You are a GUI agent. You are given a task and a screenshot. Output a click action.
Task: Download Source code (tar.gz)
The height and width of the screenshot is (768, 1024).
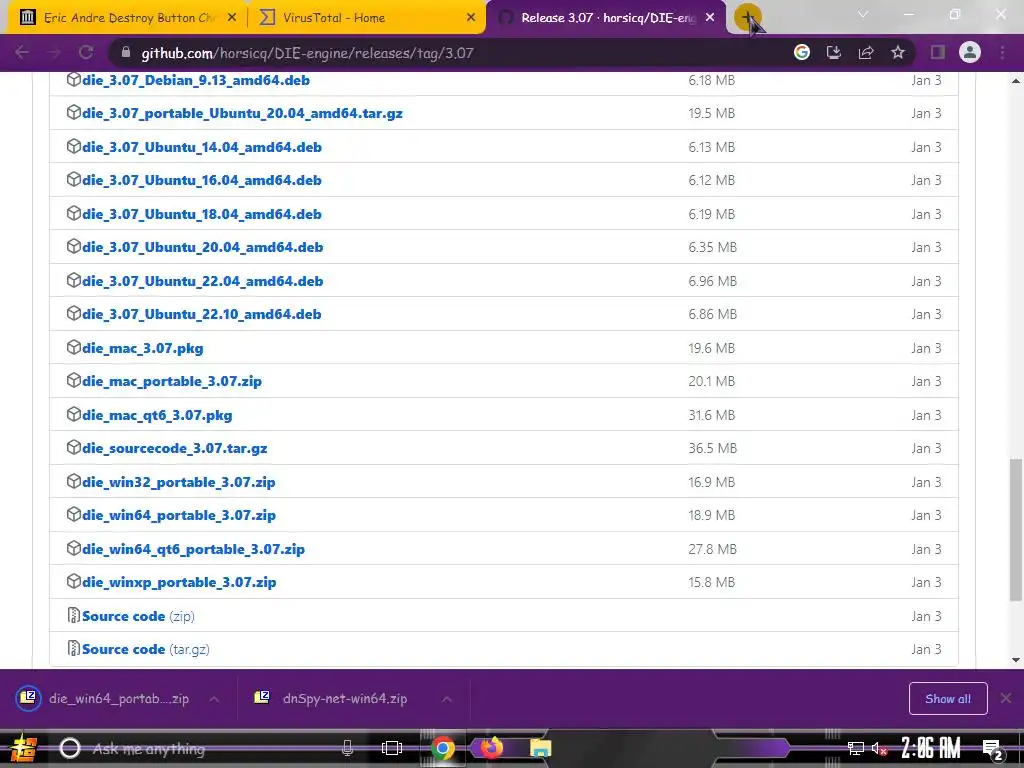[146, 650]
